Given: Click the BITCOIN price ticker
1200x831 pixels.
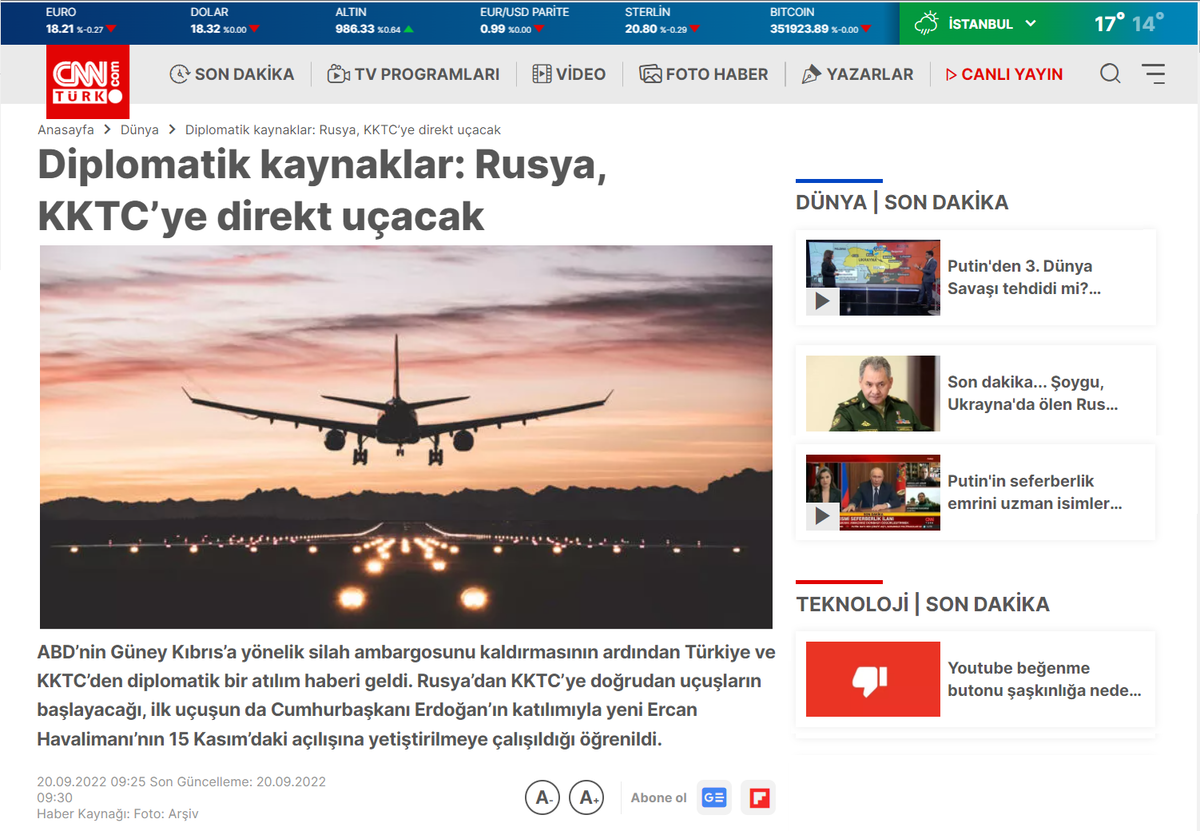Looking at the screenshot, I should [822, 21].
